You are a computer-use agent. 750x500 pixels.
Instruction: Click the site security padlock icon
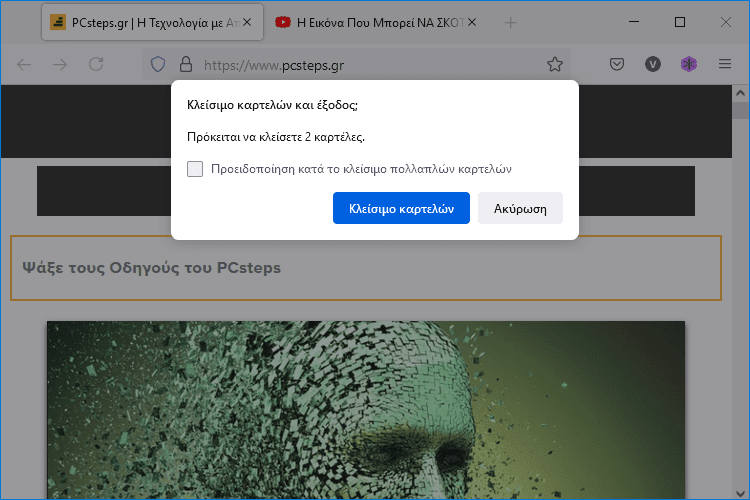186,64
